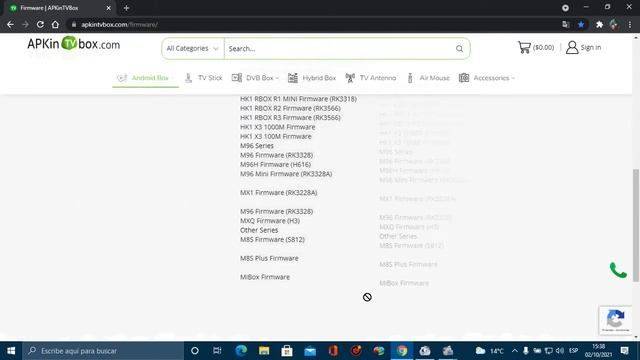Click the reCAPTCHA badge
This screenshot has height=360, width=640.
pyautogui.click(x=616, y=320)
